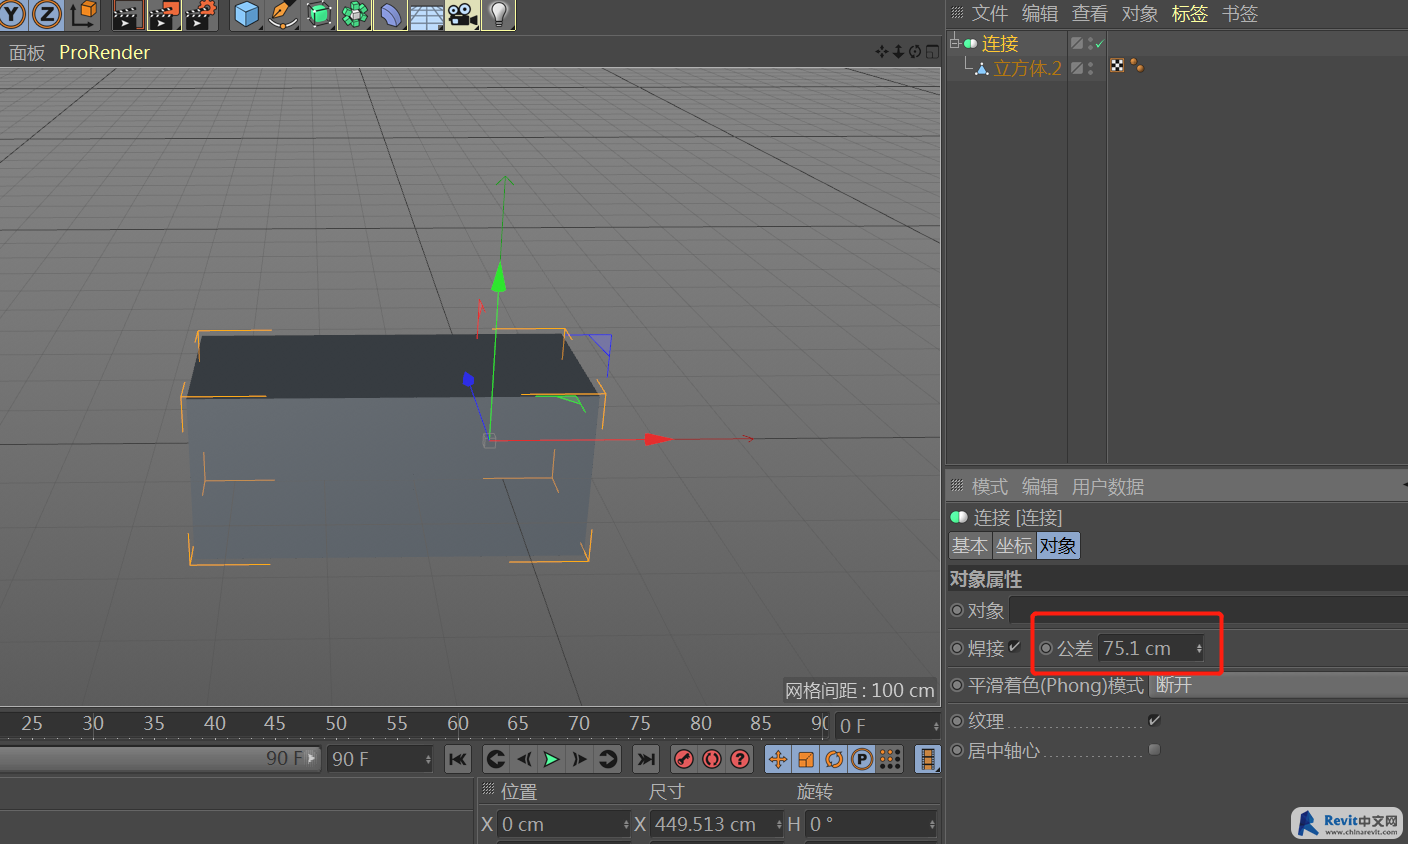Click the viewport rotate navigation icon
1408x844 pixels.
(x=915, y=52)
